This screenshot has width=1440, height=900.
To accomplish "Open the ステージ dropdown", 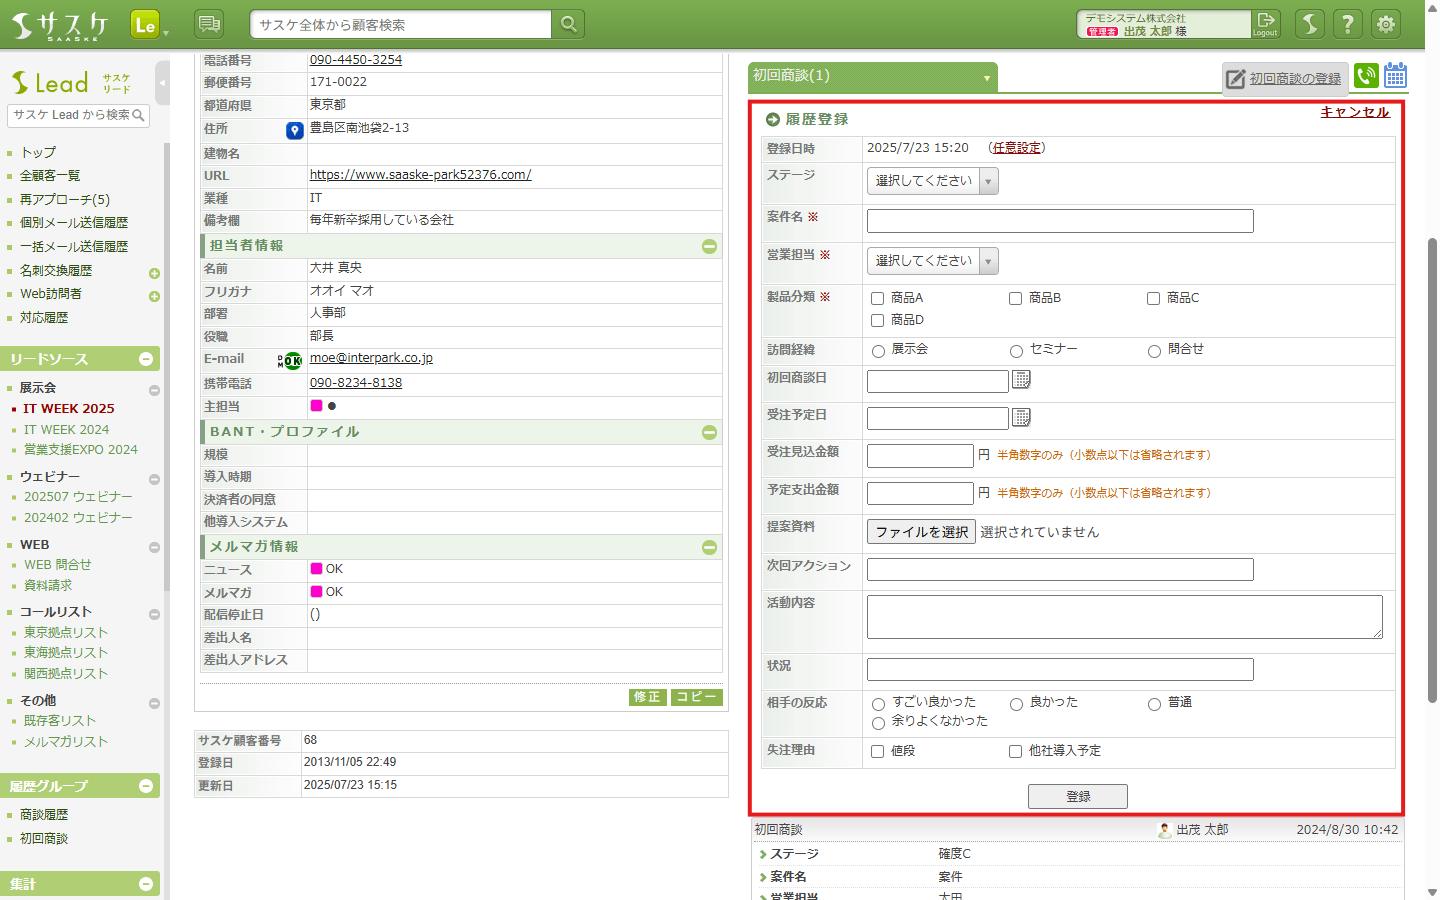I will point(932,181).
